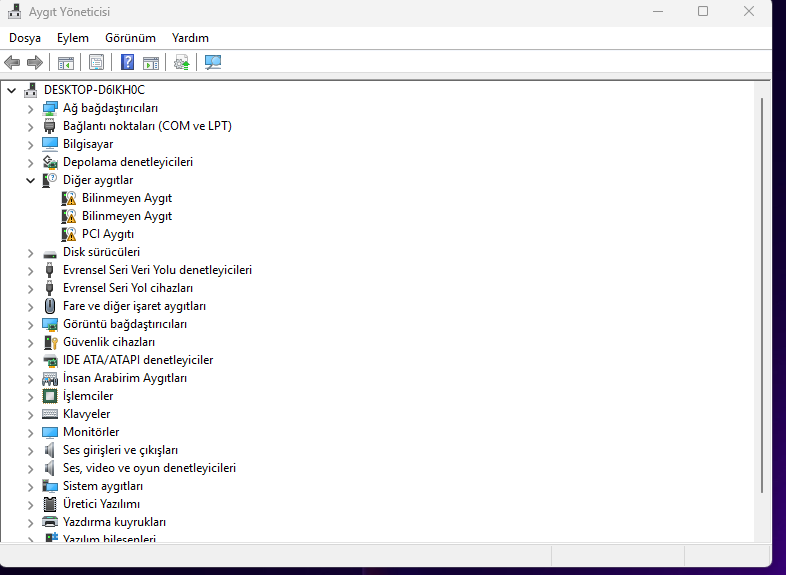Screen dimensions: 786x575
Task: Click the vertical scrollbar thumb
Action: click(x=762, y=295)
